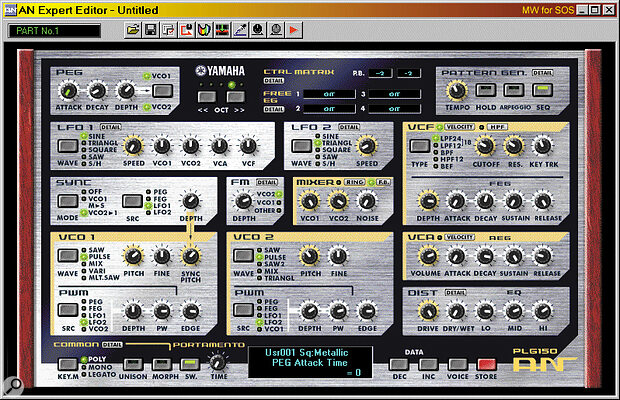The height and width of the screenshot is (400, 620).
Task: Click the open folder toolbar icon
Action: pos(133,30)
